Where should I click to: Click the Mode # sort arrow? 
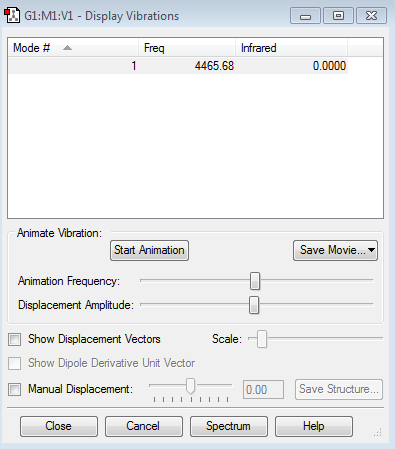tap(67, 48)
